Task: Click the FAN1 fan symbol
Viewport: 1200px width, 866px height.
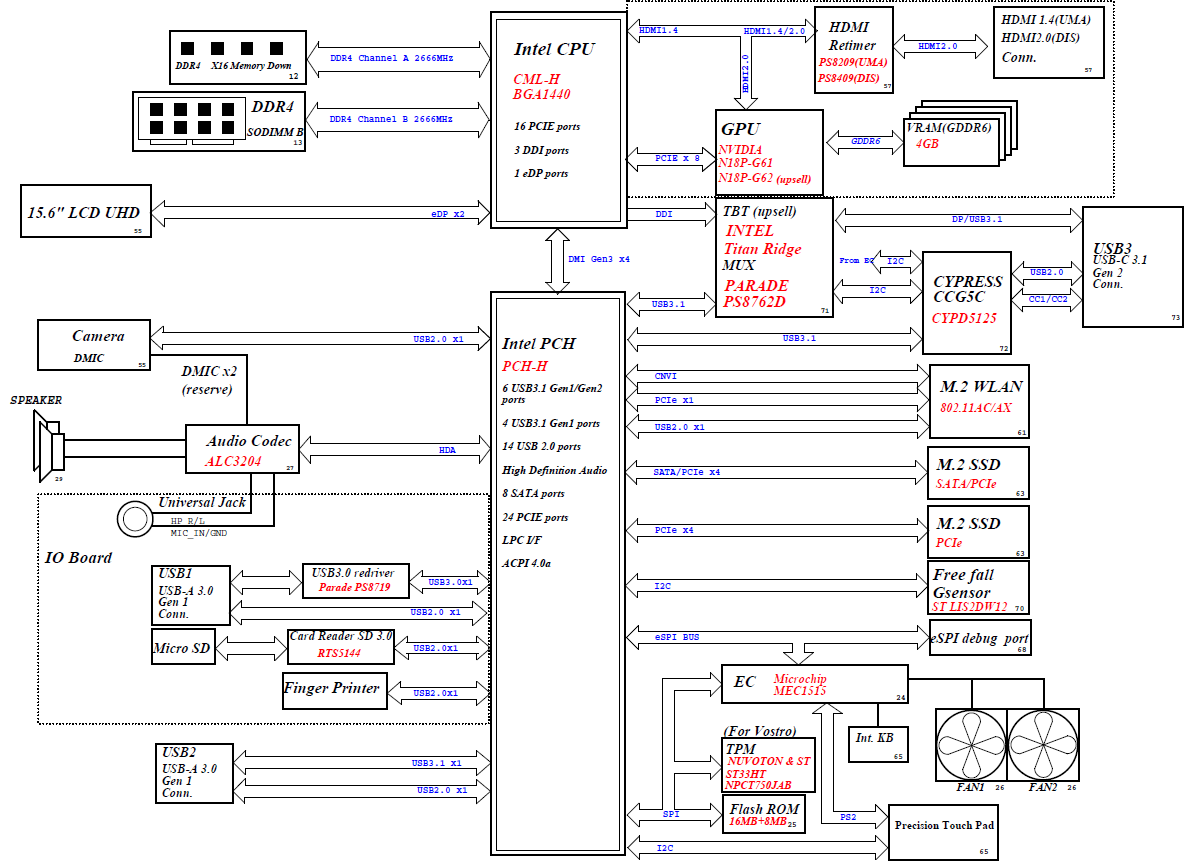Action: click(970, 745)
